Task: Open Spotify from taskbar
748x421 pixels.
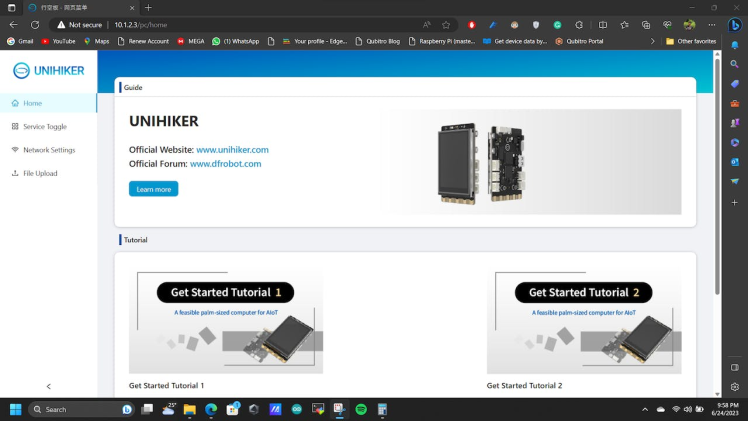Action: point(361,410)
